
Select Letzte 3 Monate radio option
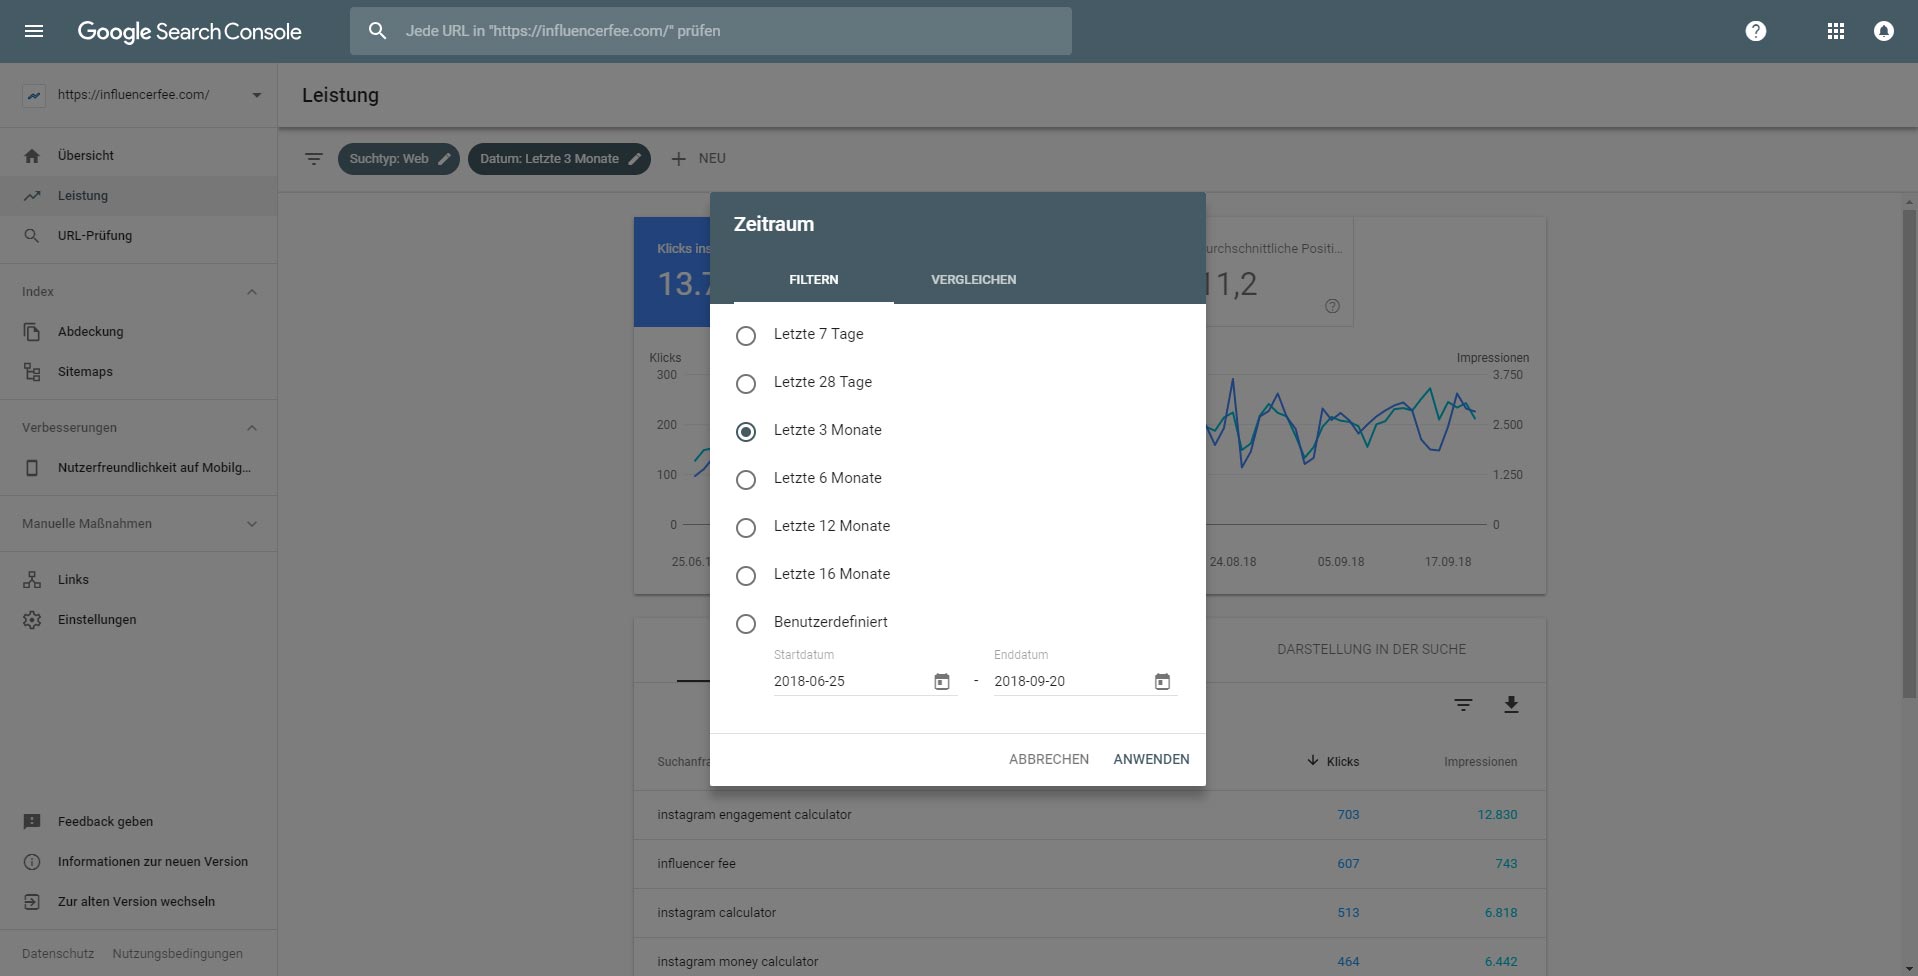746,432
